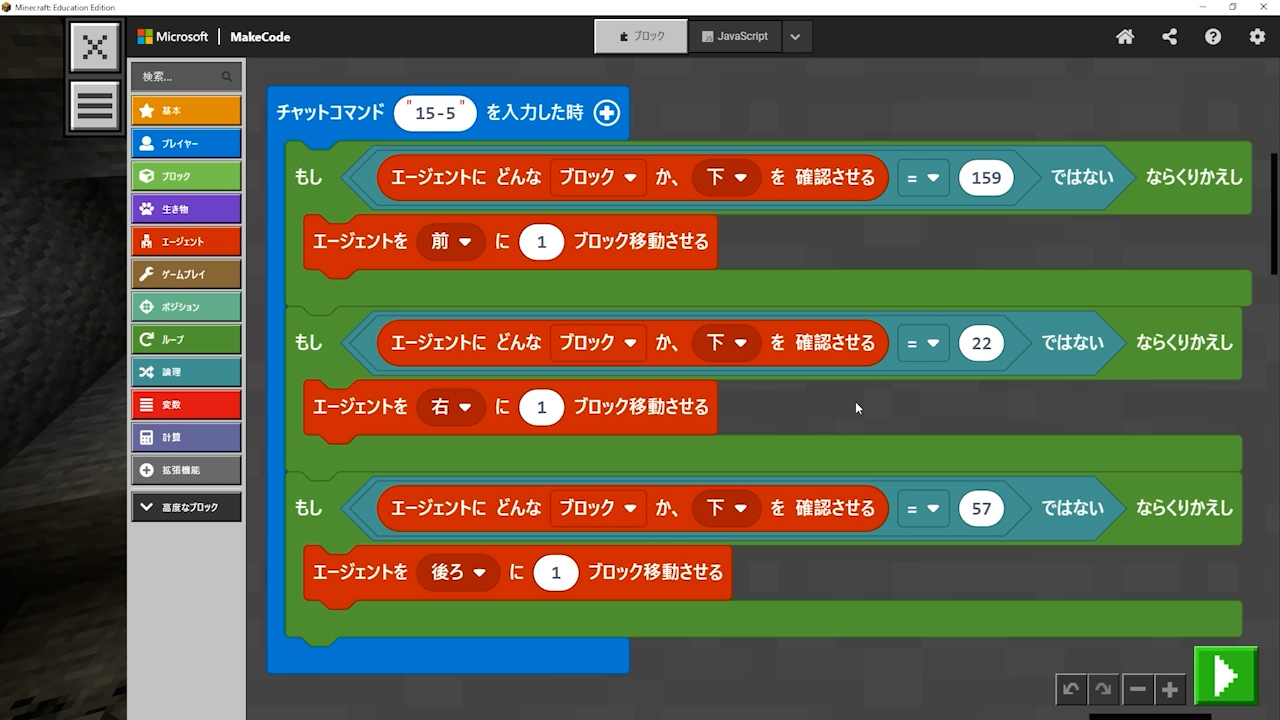Click the Undo arrow button
1280x720 pixels.
click(x=1071, y=689)
